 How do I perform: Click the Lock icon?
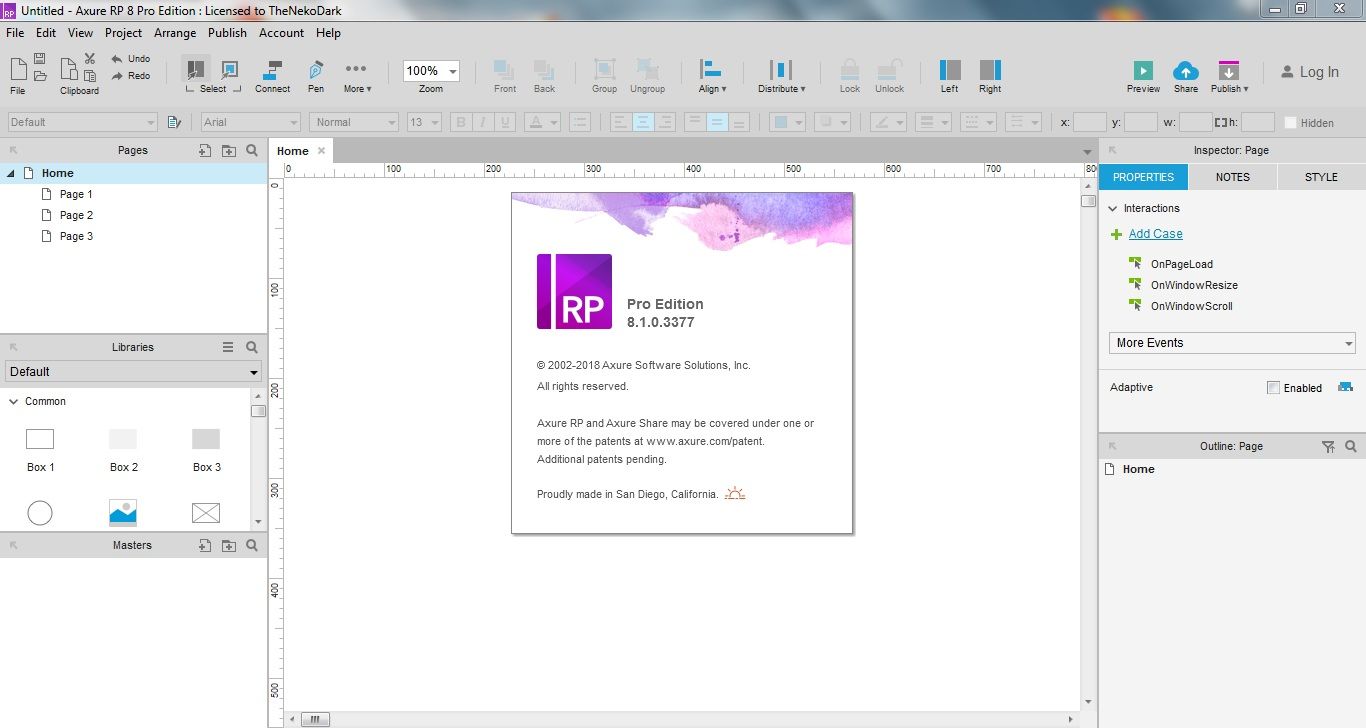click(x=850, y=69)
